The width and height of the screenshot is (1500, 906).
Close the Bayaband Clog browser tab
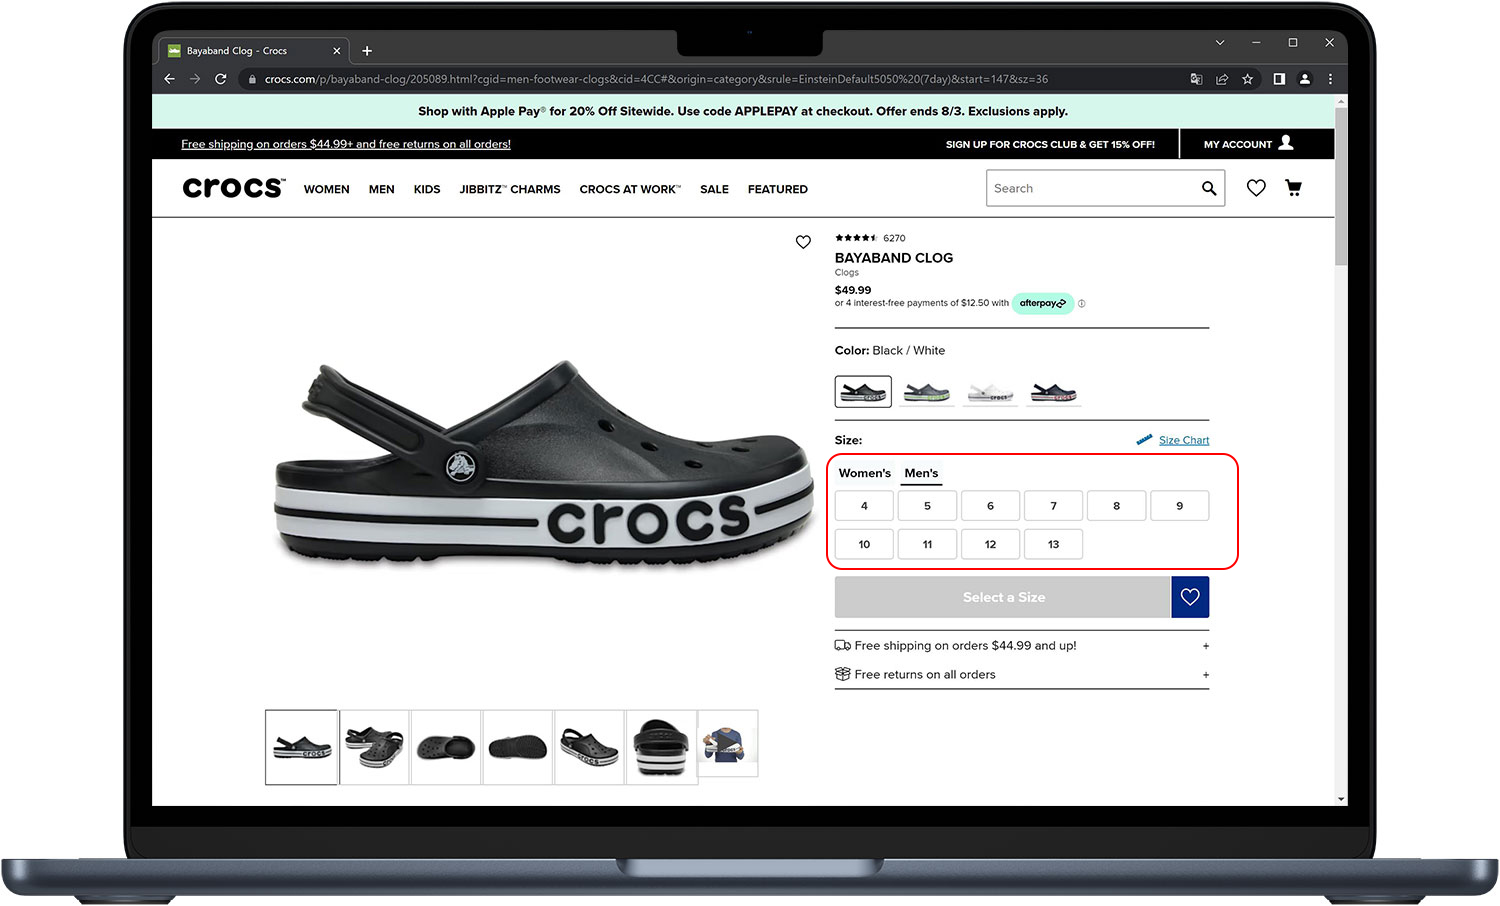click(337, 51)
